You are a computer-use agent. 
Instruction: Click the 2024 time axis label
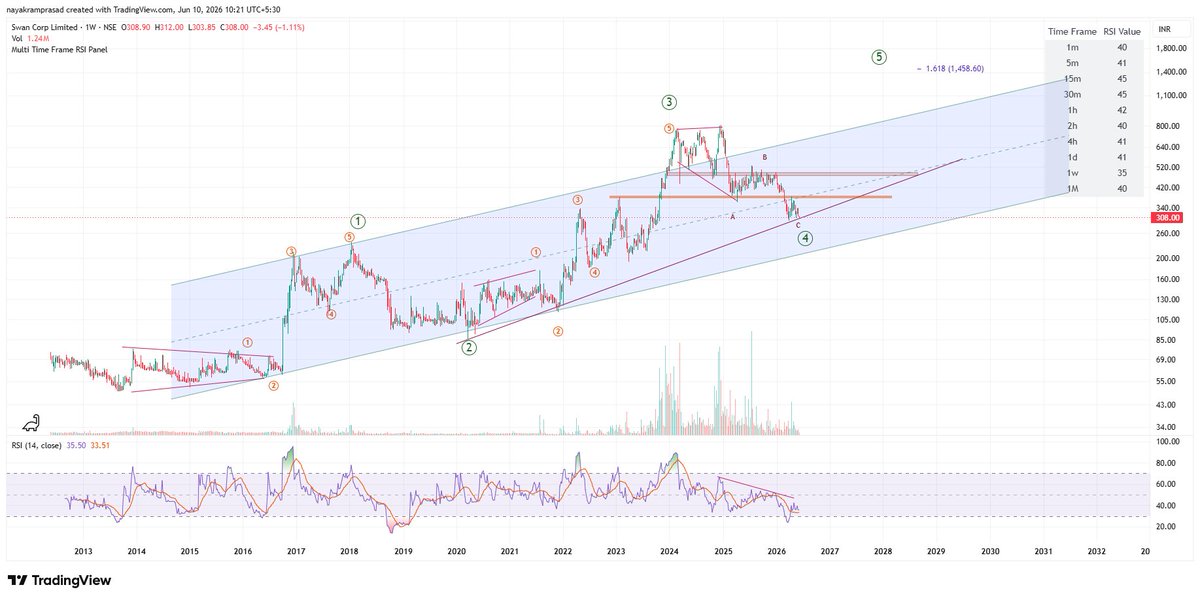[x=670, y=551]
